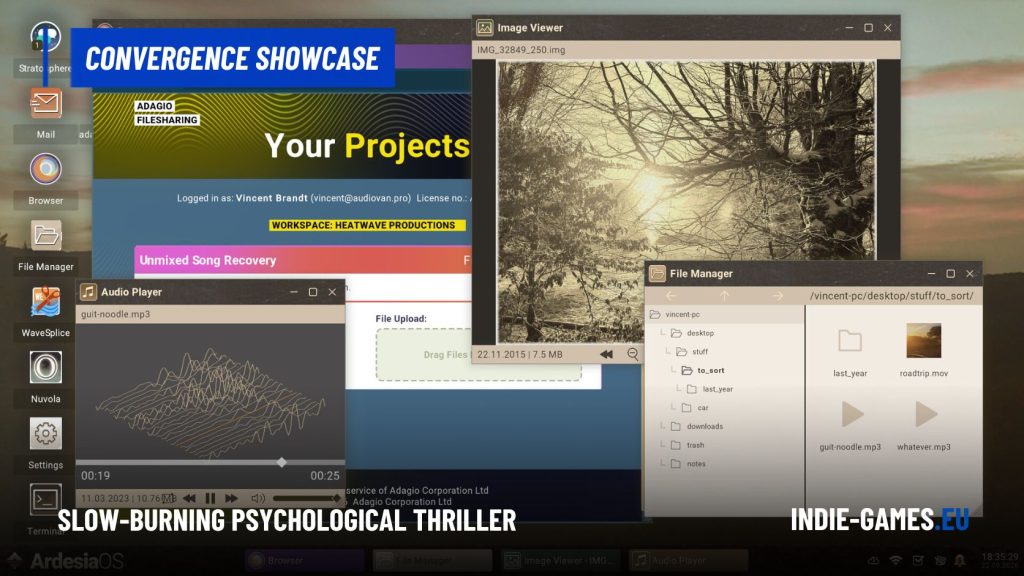1024x576 pixels.
Task: Launch the WaveSplice app icon
Action: point(46,302)
